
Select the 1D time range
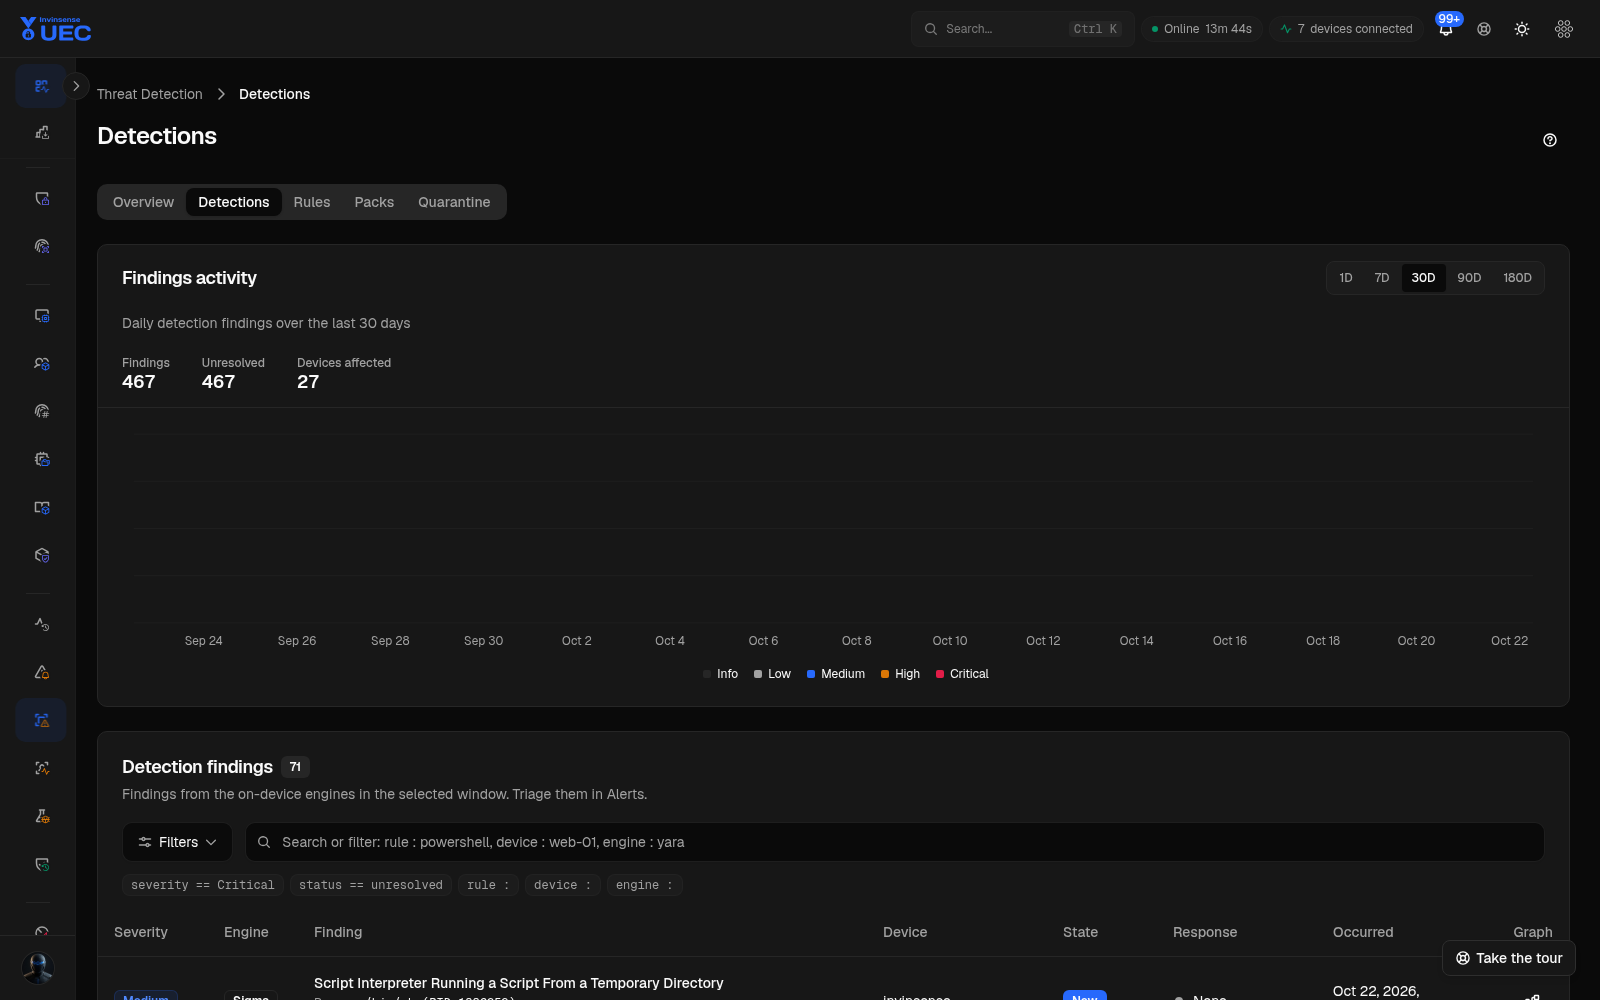[1346, 278]
